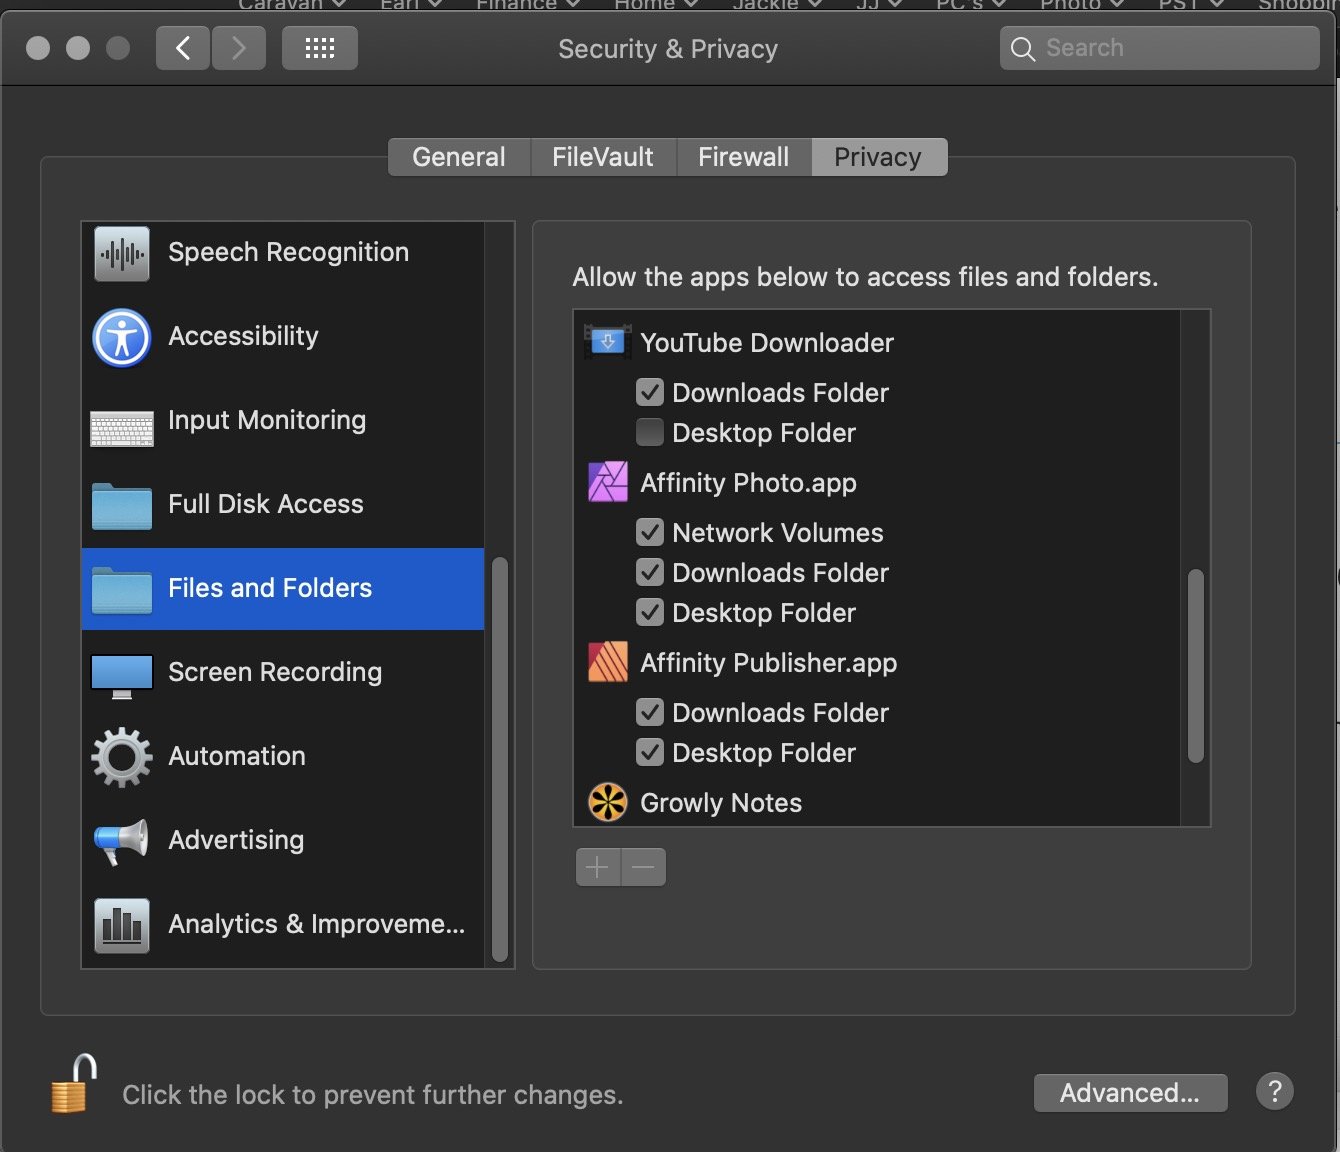Switch to the Firewall tab

[744, 157]
